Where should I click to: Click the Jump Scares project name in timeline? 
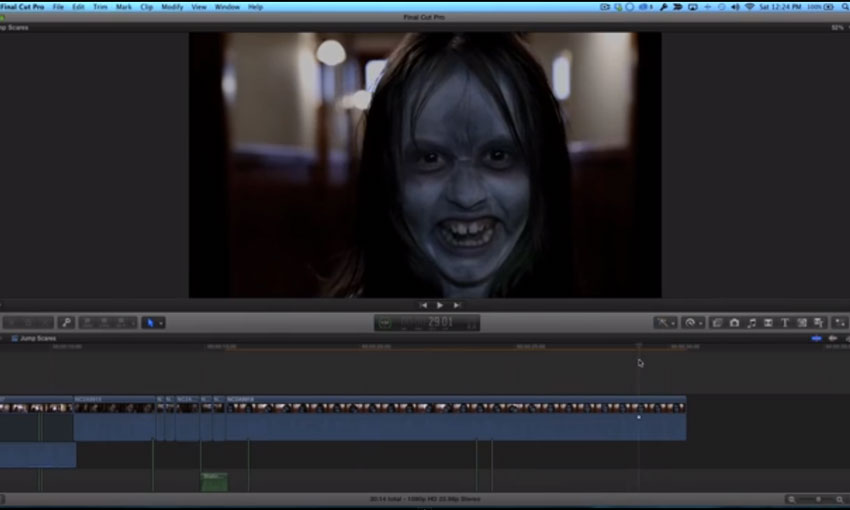38,338
